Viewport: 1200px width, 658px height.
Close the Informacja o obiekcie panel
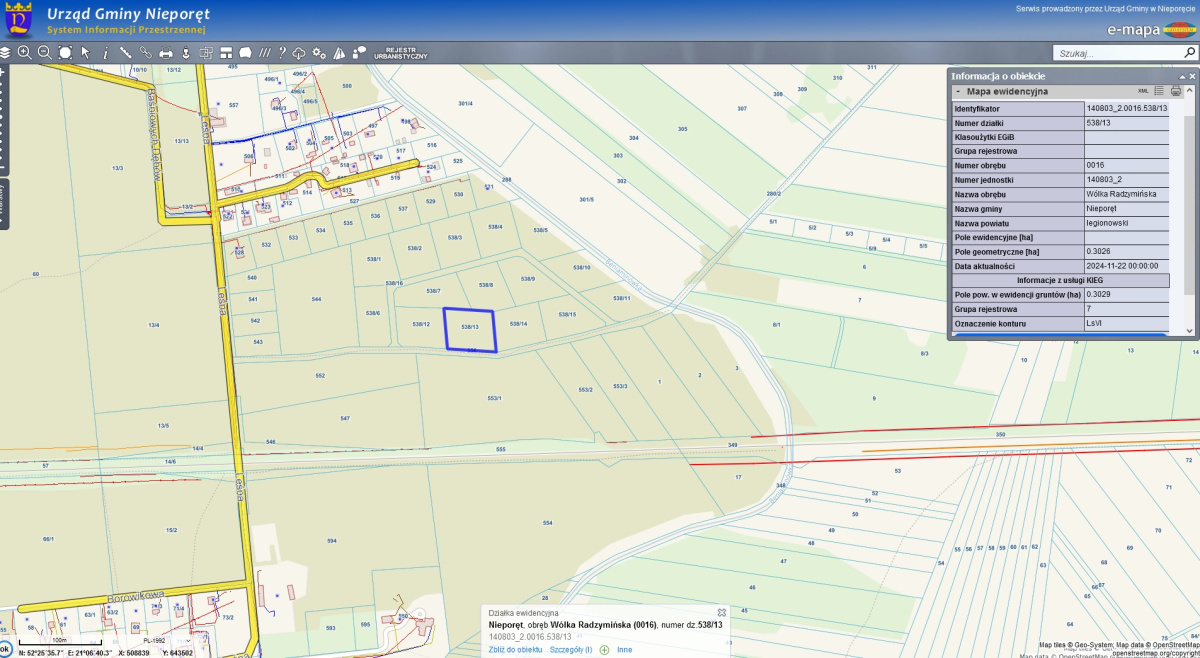coord(1192,76)
